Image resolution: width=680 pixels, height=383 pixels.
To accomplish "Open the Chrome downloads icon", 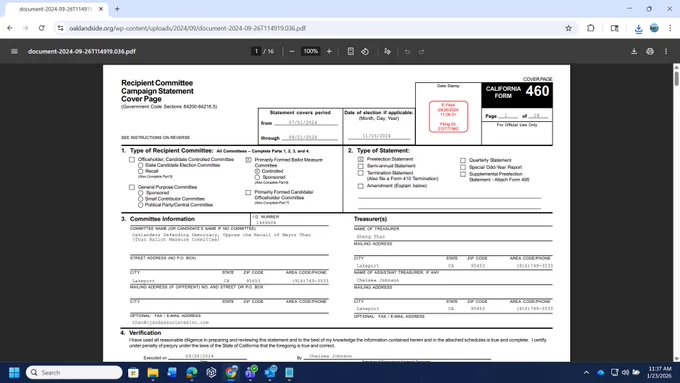I will pos(638,29).
